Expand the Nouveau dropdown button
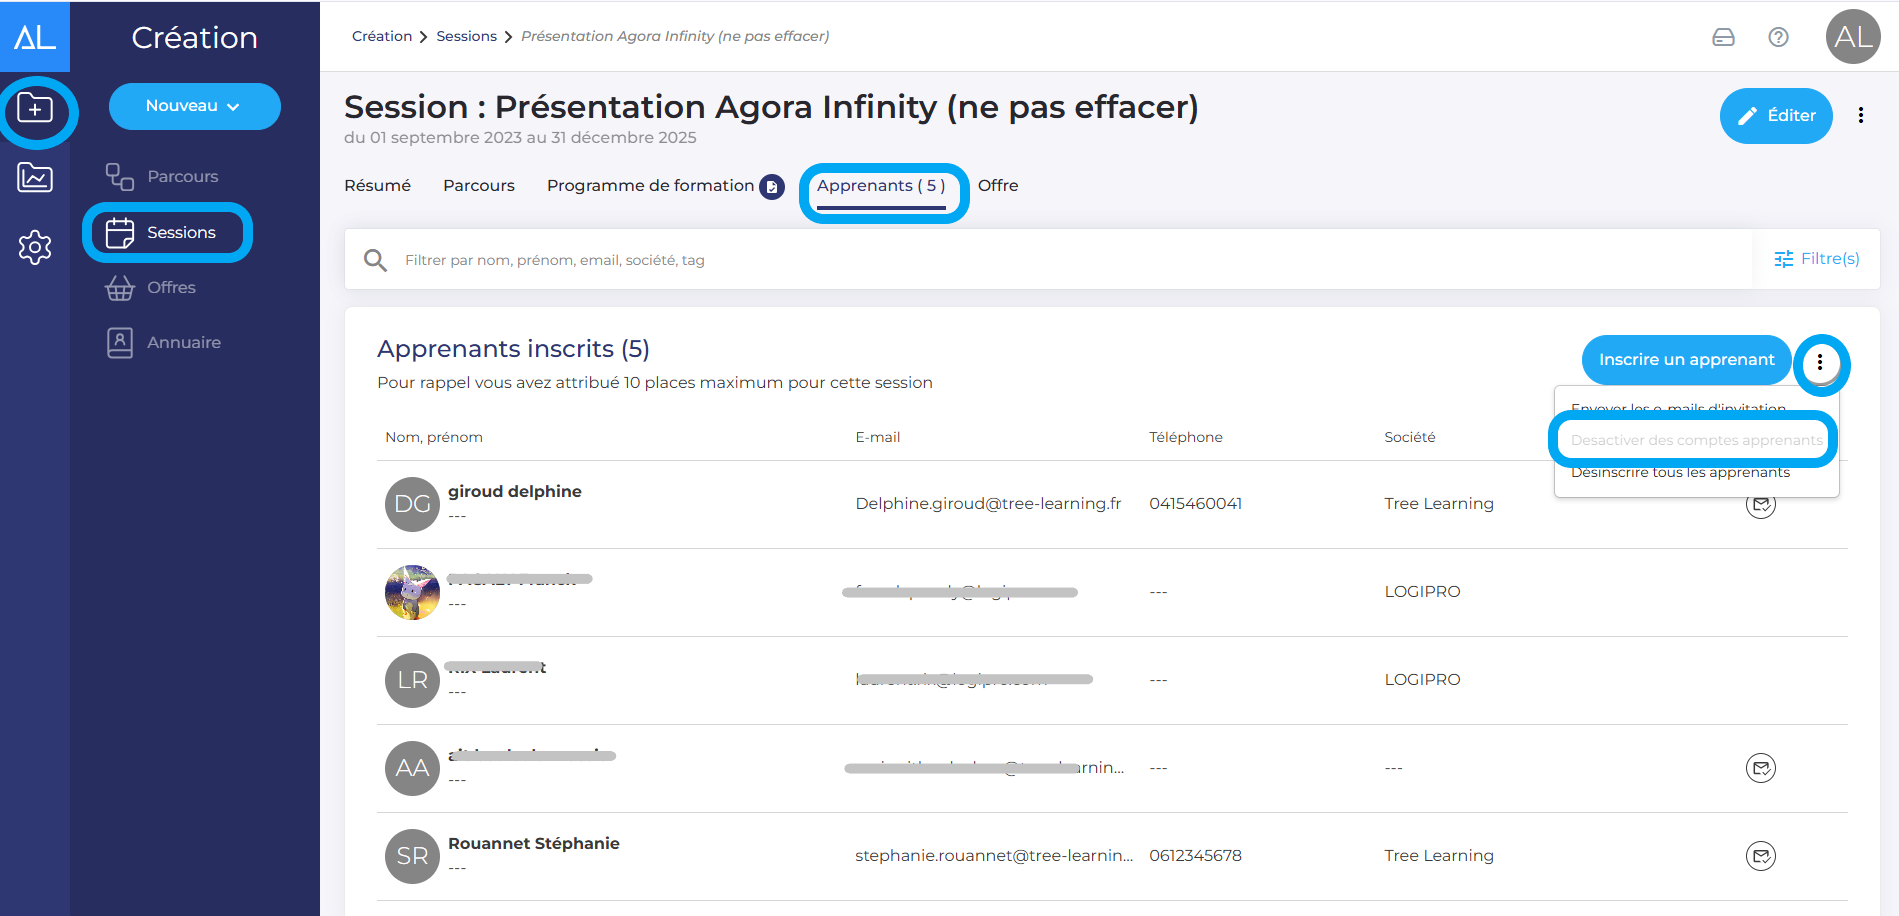The height and width of the screenshot is (916, 1899). click(194, 106)
